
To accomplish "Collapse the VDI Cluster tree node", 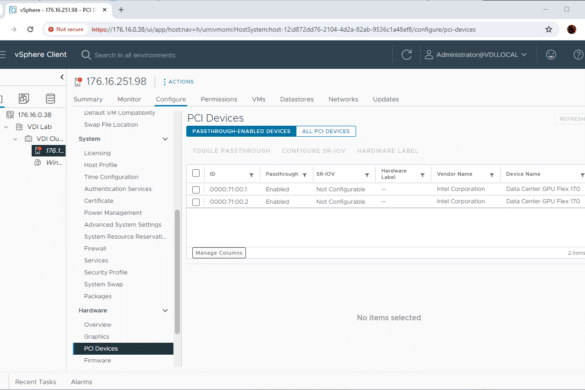I will 15,139.
